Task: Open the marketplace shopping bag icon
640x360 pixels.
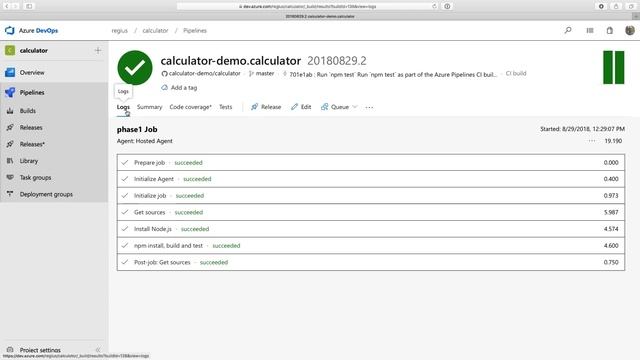Action: pyautogui.click(x=609, y=30)
